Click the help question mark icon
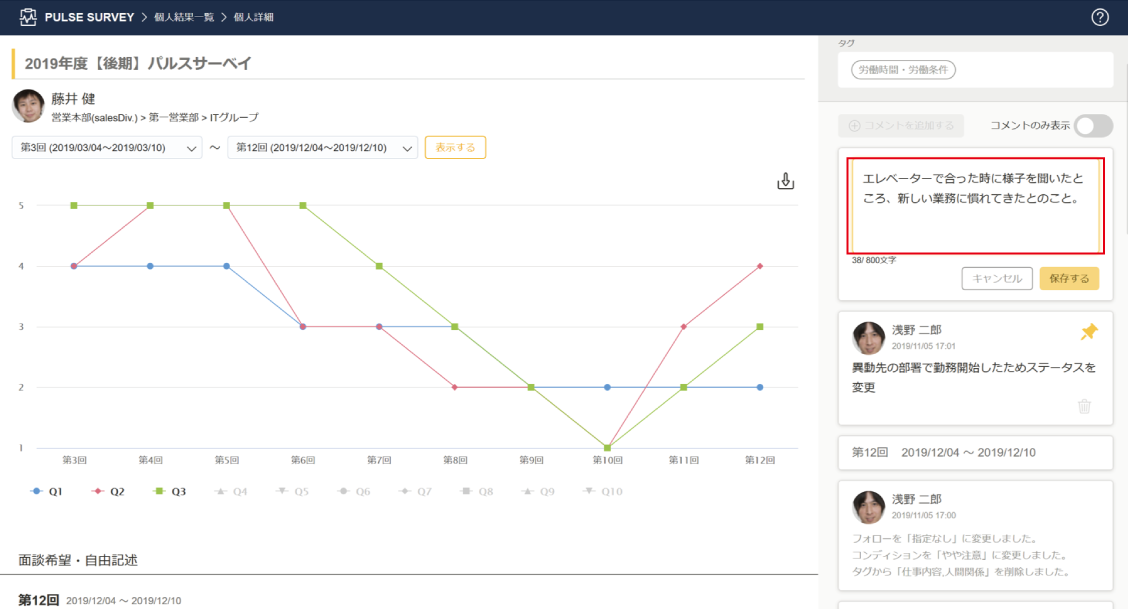Screen dimensions: 1128x609 [1100, 17]
